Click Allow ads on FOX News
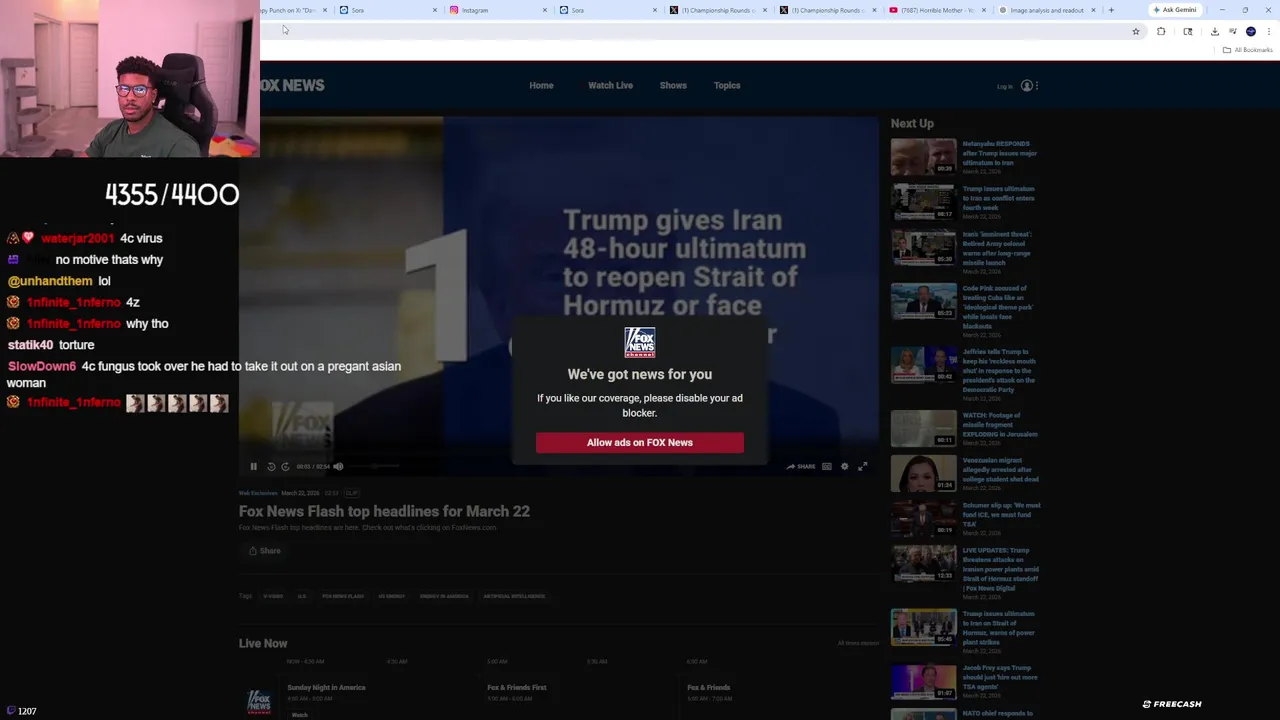This screenshot has width=1280, height=720. click(x=640, y=442)
